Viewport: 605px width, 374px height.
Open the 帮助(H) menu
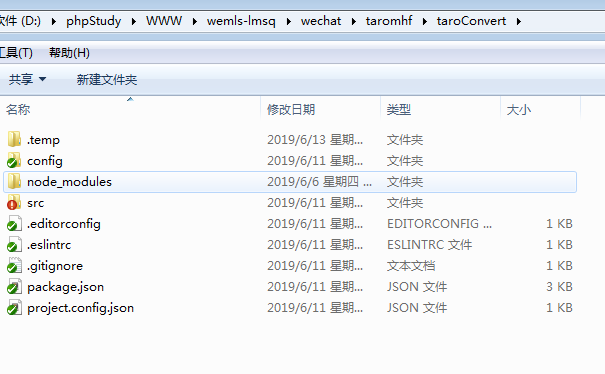pyautogui.click(x=69, y=52)
